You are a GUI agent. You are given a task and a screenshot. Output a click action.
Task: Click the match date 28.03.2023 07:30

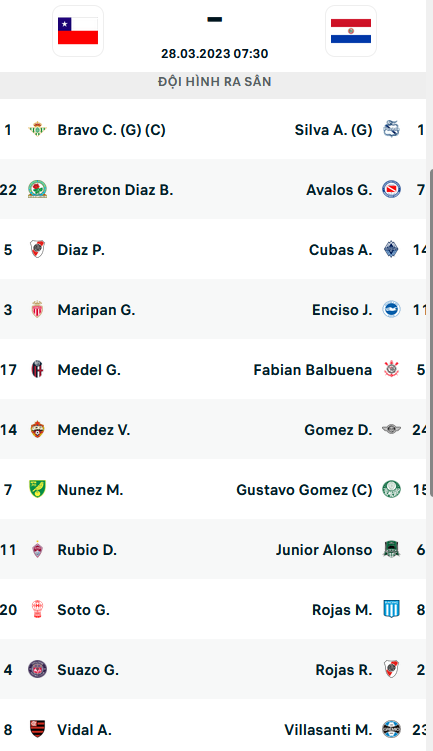click(215, 54)
